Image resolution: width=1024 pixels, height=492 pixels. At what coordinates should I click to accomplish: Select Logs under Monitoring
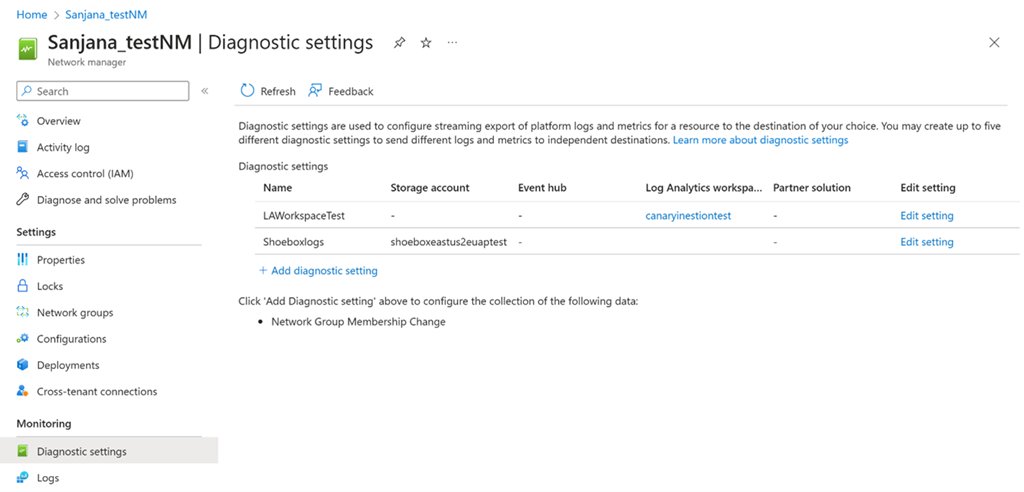(48, 478)
